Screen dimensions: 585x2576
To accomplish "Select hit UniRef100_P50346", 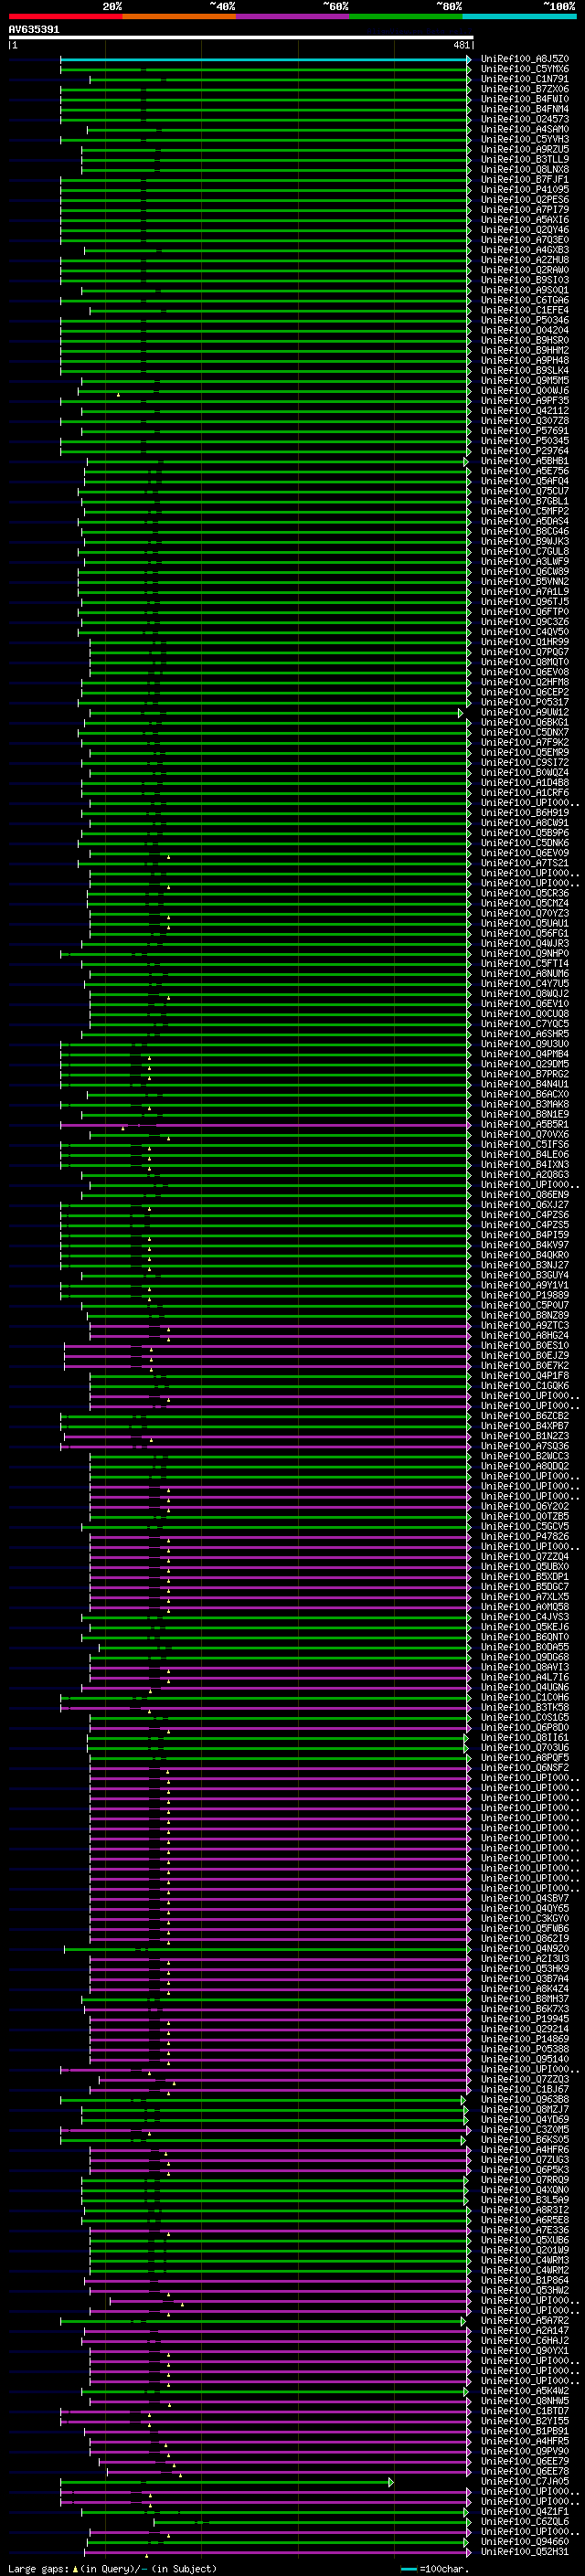I will pos(525,320).
